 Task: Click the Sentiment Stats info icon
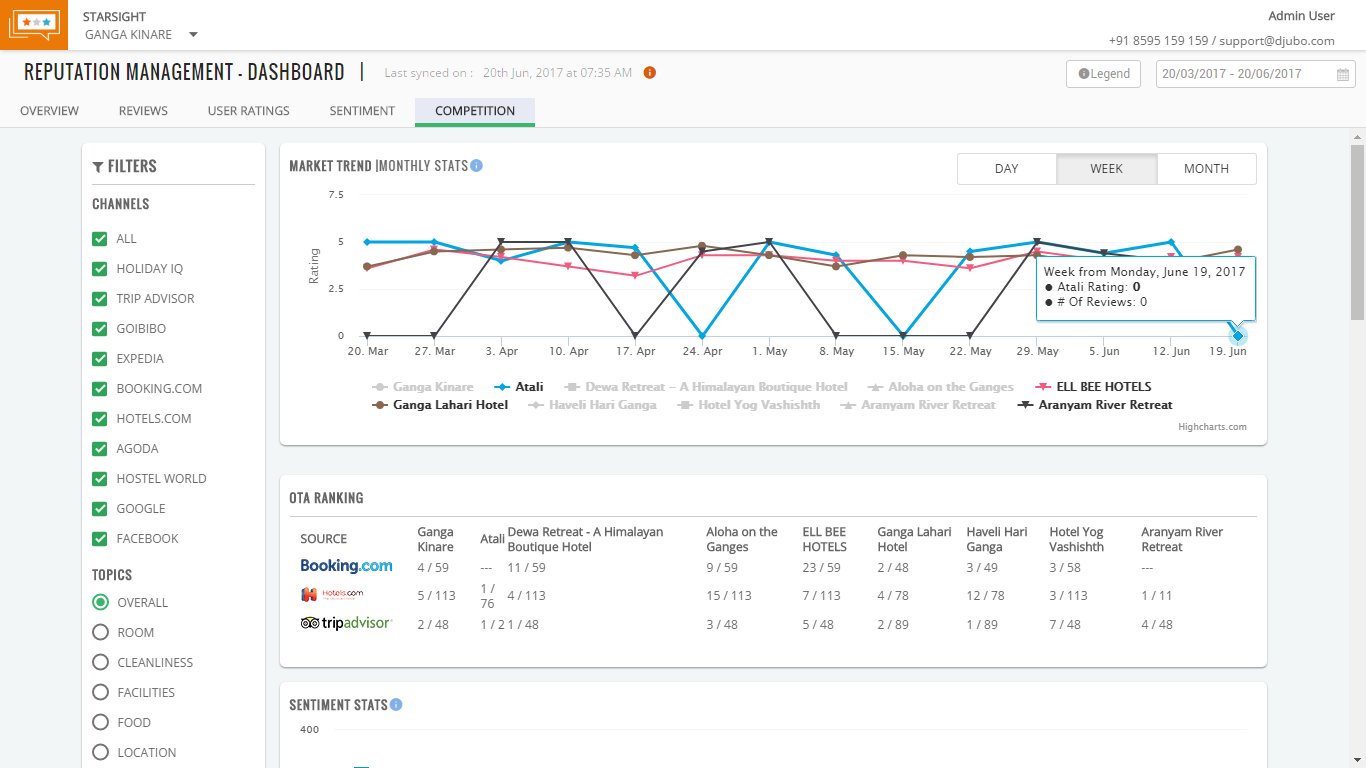(396, 705)
